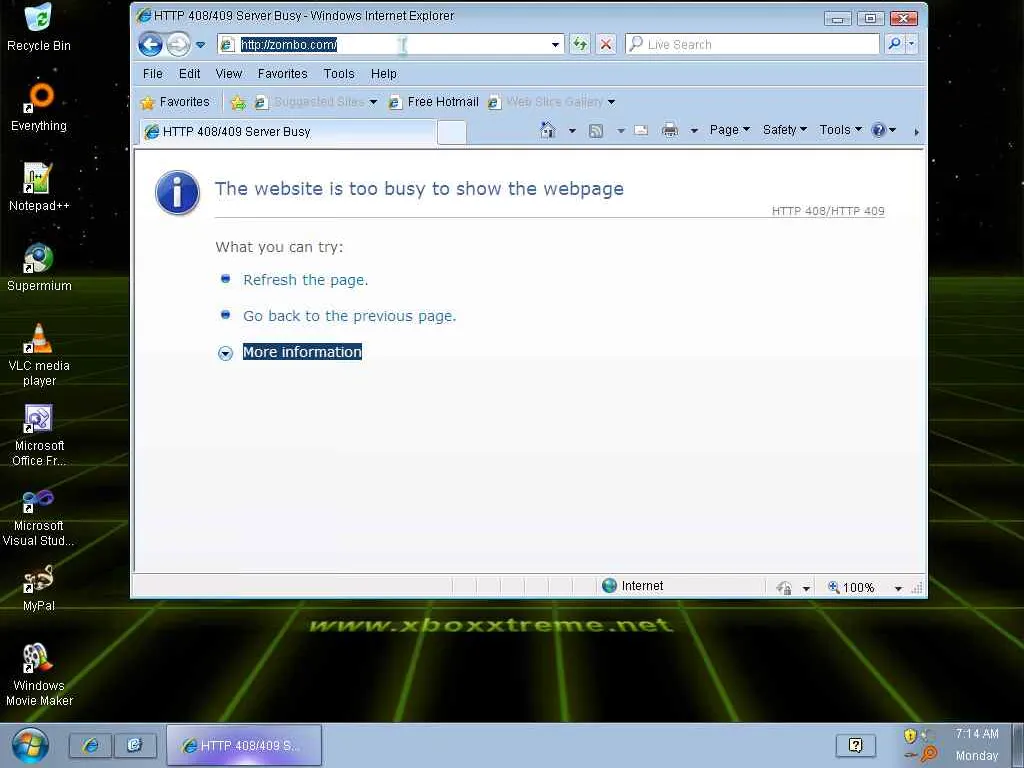Screen dimensions: 1024x768
Task: Open the Favorites menu in menu bar
Action: (282, 74)
